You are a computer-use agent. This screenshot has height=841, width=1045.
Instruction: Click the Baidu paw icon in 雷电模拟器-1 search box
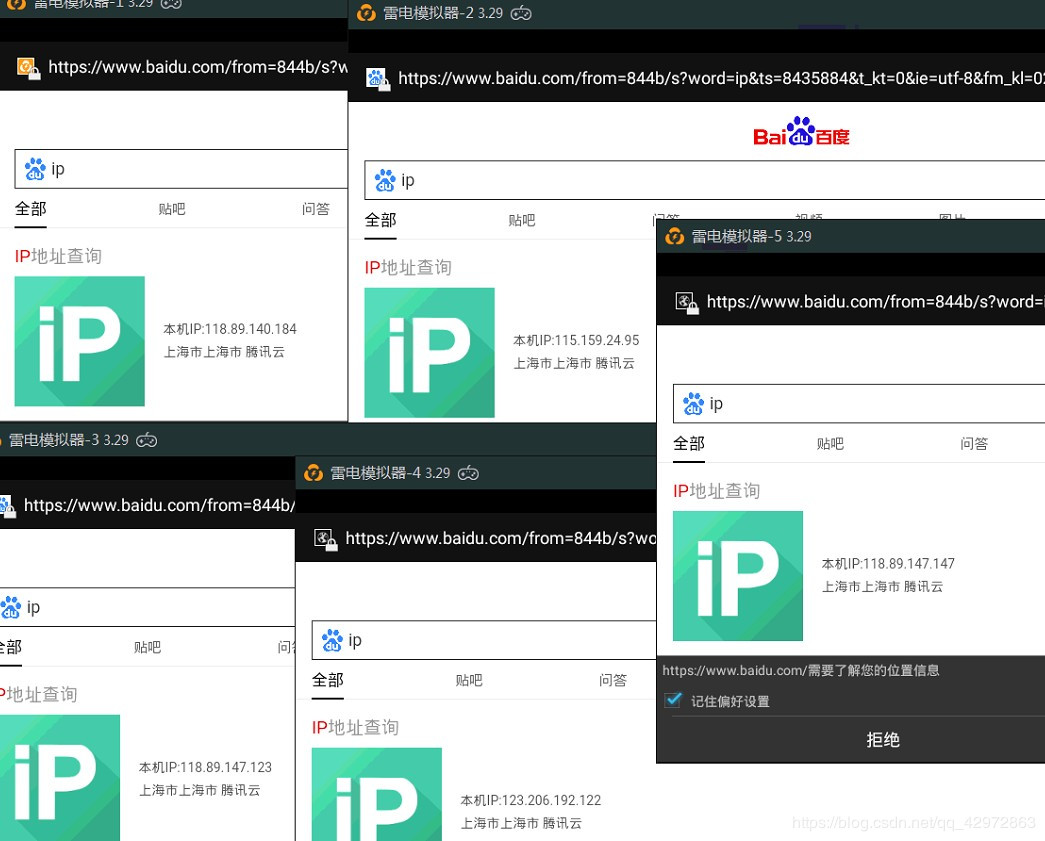pyautogui.click(x=35, y=169)
